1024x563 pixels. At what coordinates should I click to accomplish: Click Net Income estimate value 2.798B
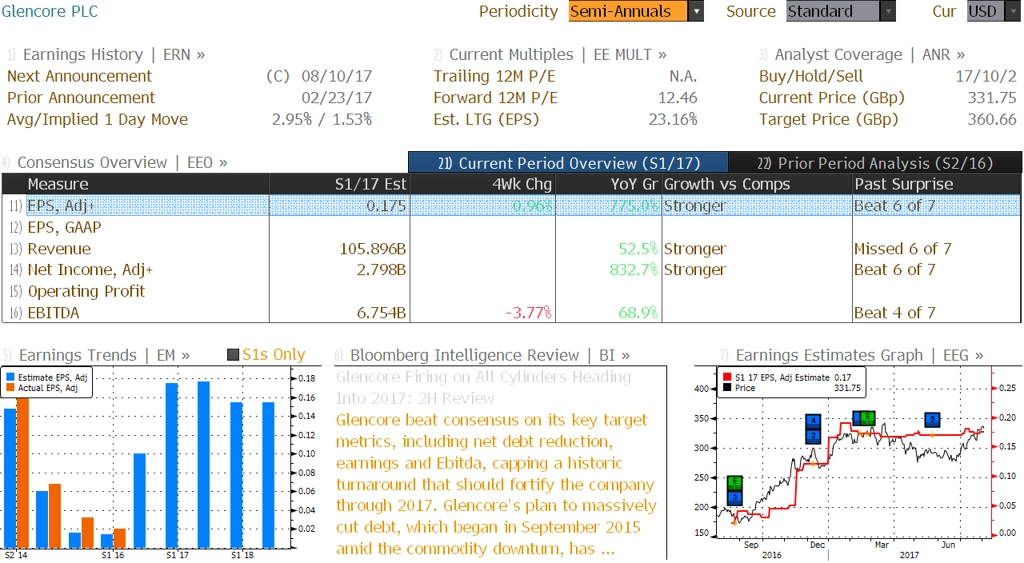coord(381,270)
